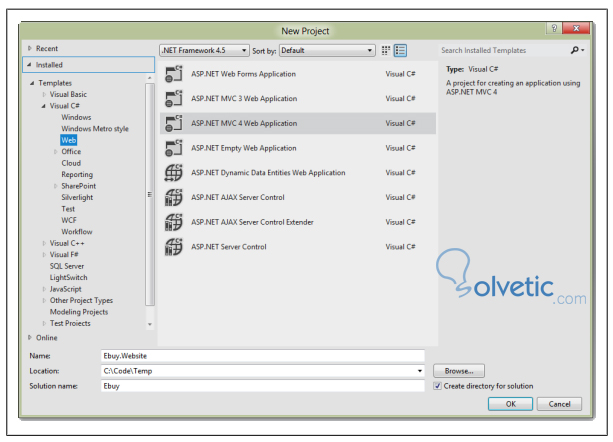Image resolution: width=613 pixels, height=442 pixels.
Task: Collapse the Templates tree node
Action: point(32,83)
